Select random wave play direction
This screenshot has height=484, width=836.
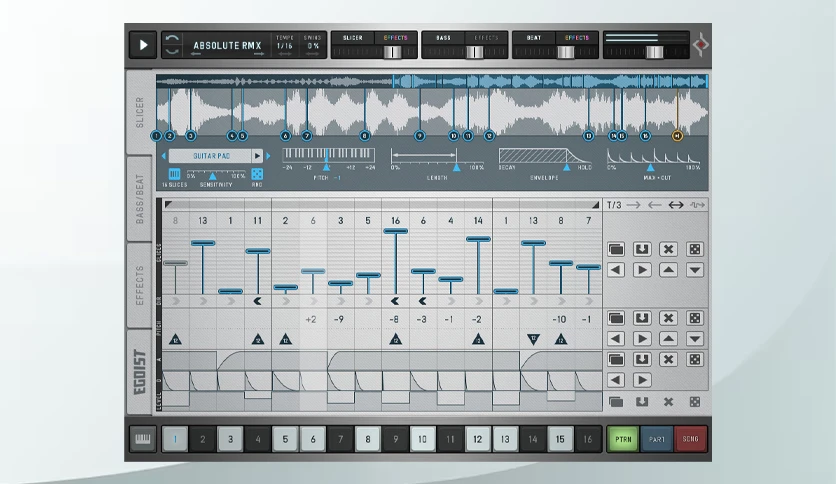click(697, 205)
